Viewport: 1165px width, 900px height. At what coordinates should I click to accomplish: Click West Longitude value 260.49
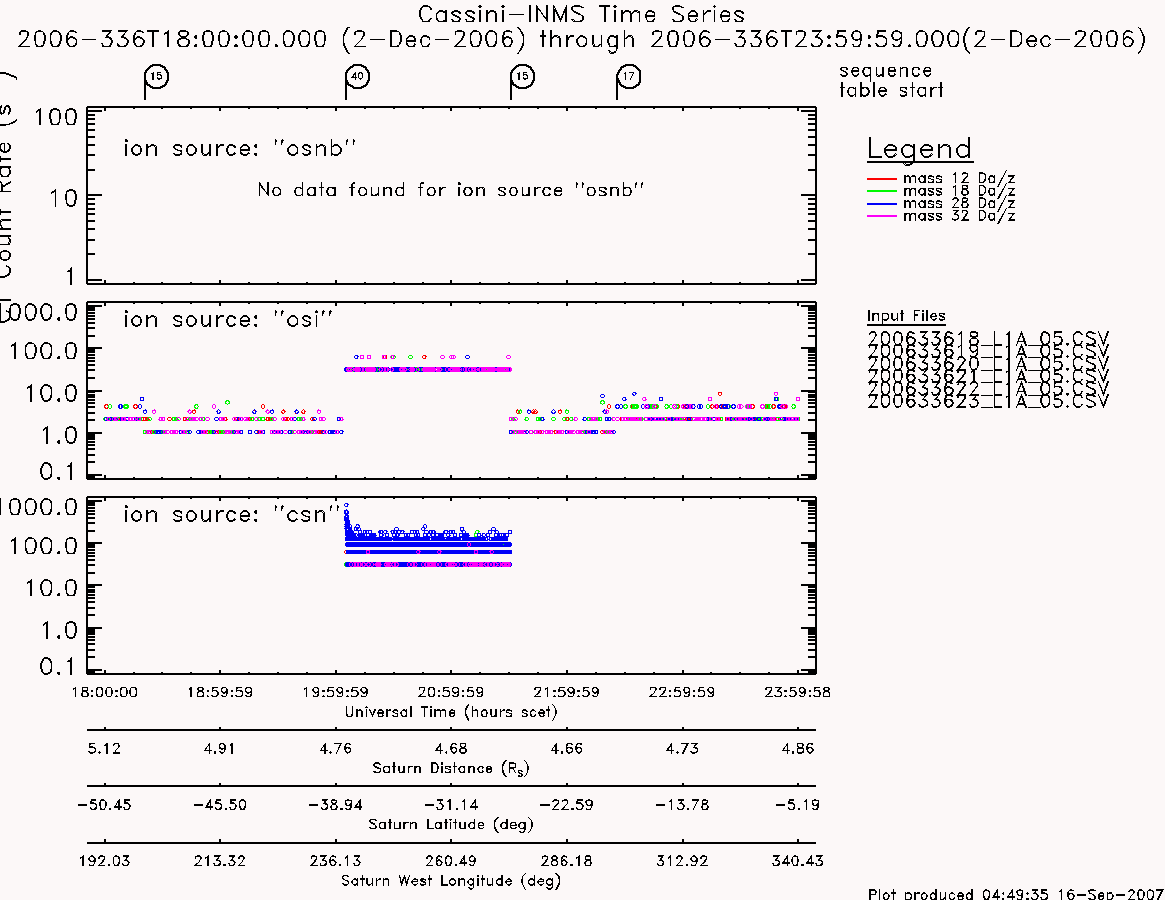450,861
